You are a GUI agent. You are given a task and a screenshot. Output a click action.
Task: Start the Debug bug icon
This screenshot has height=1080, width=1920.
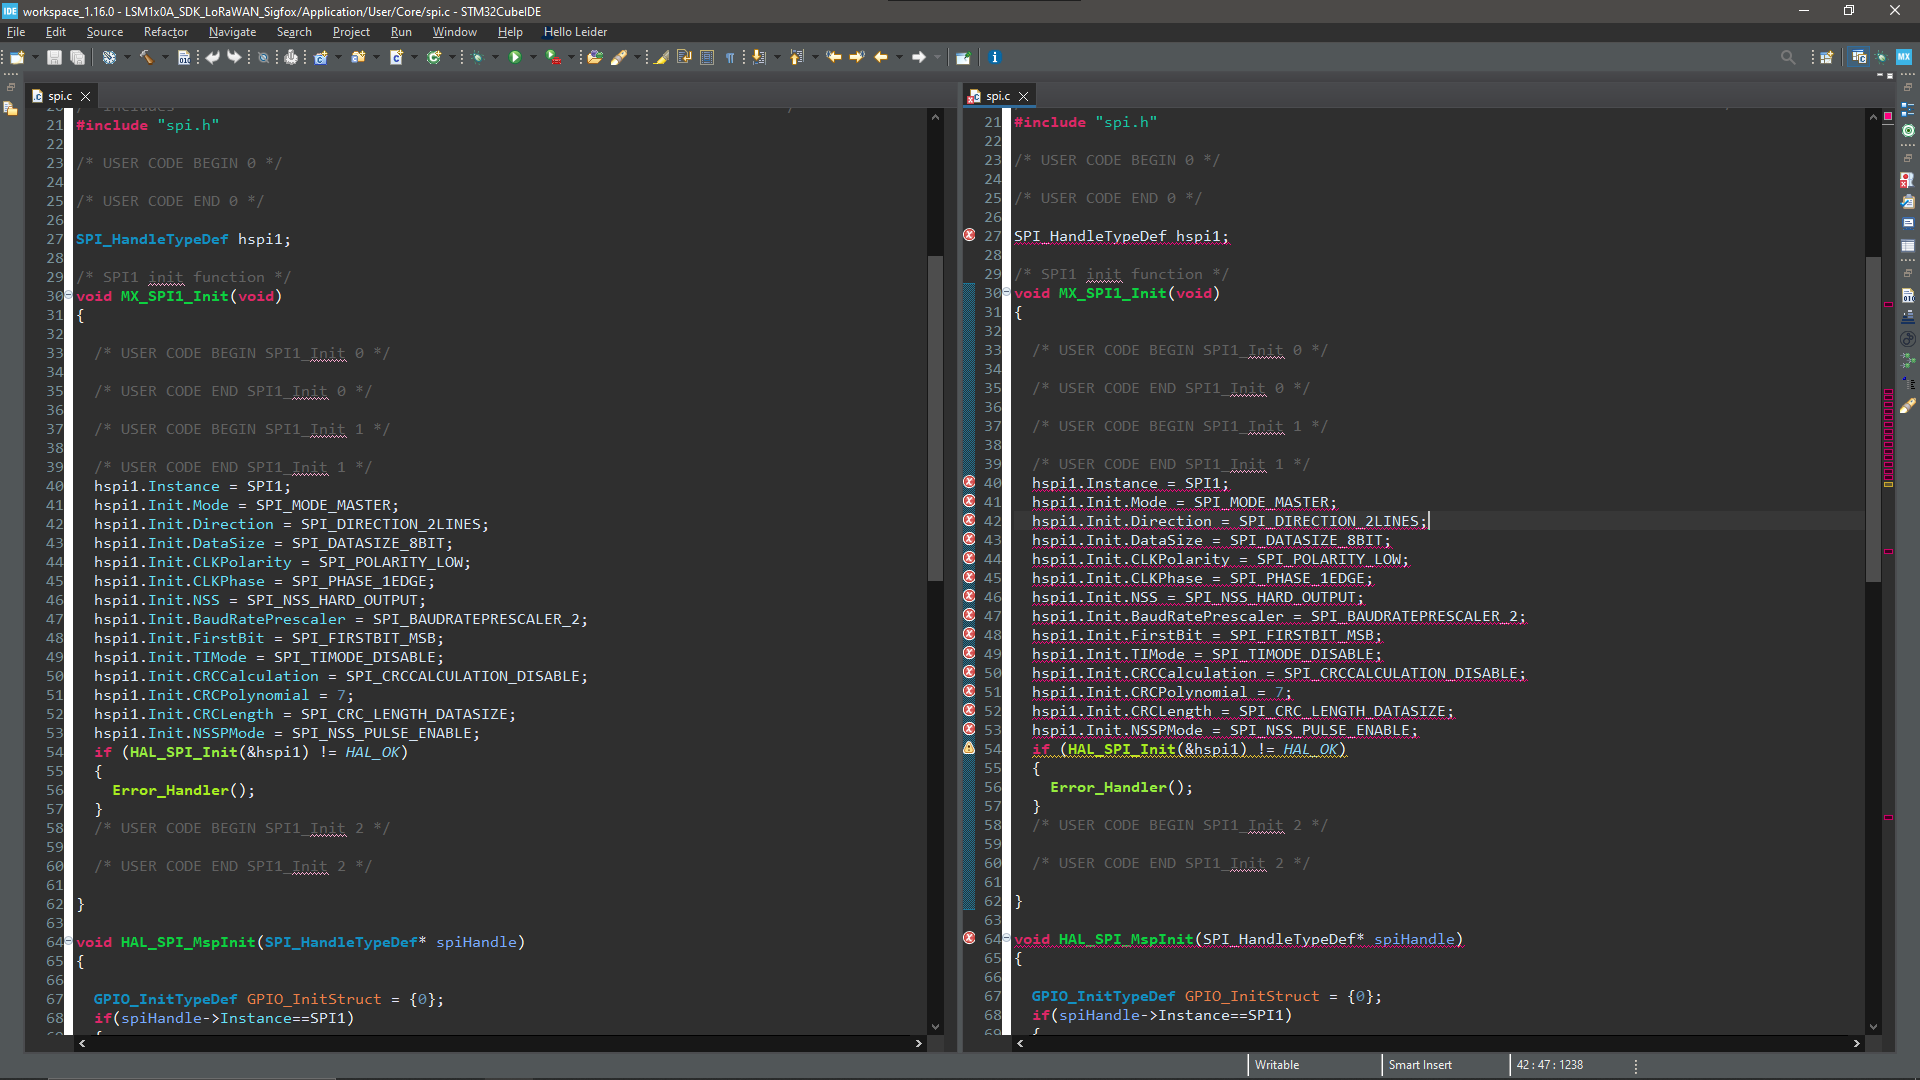coord(477,57)
